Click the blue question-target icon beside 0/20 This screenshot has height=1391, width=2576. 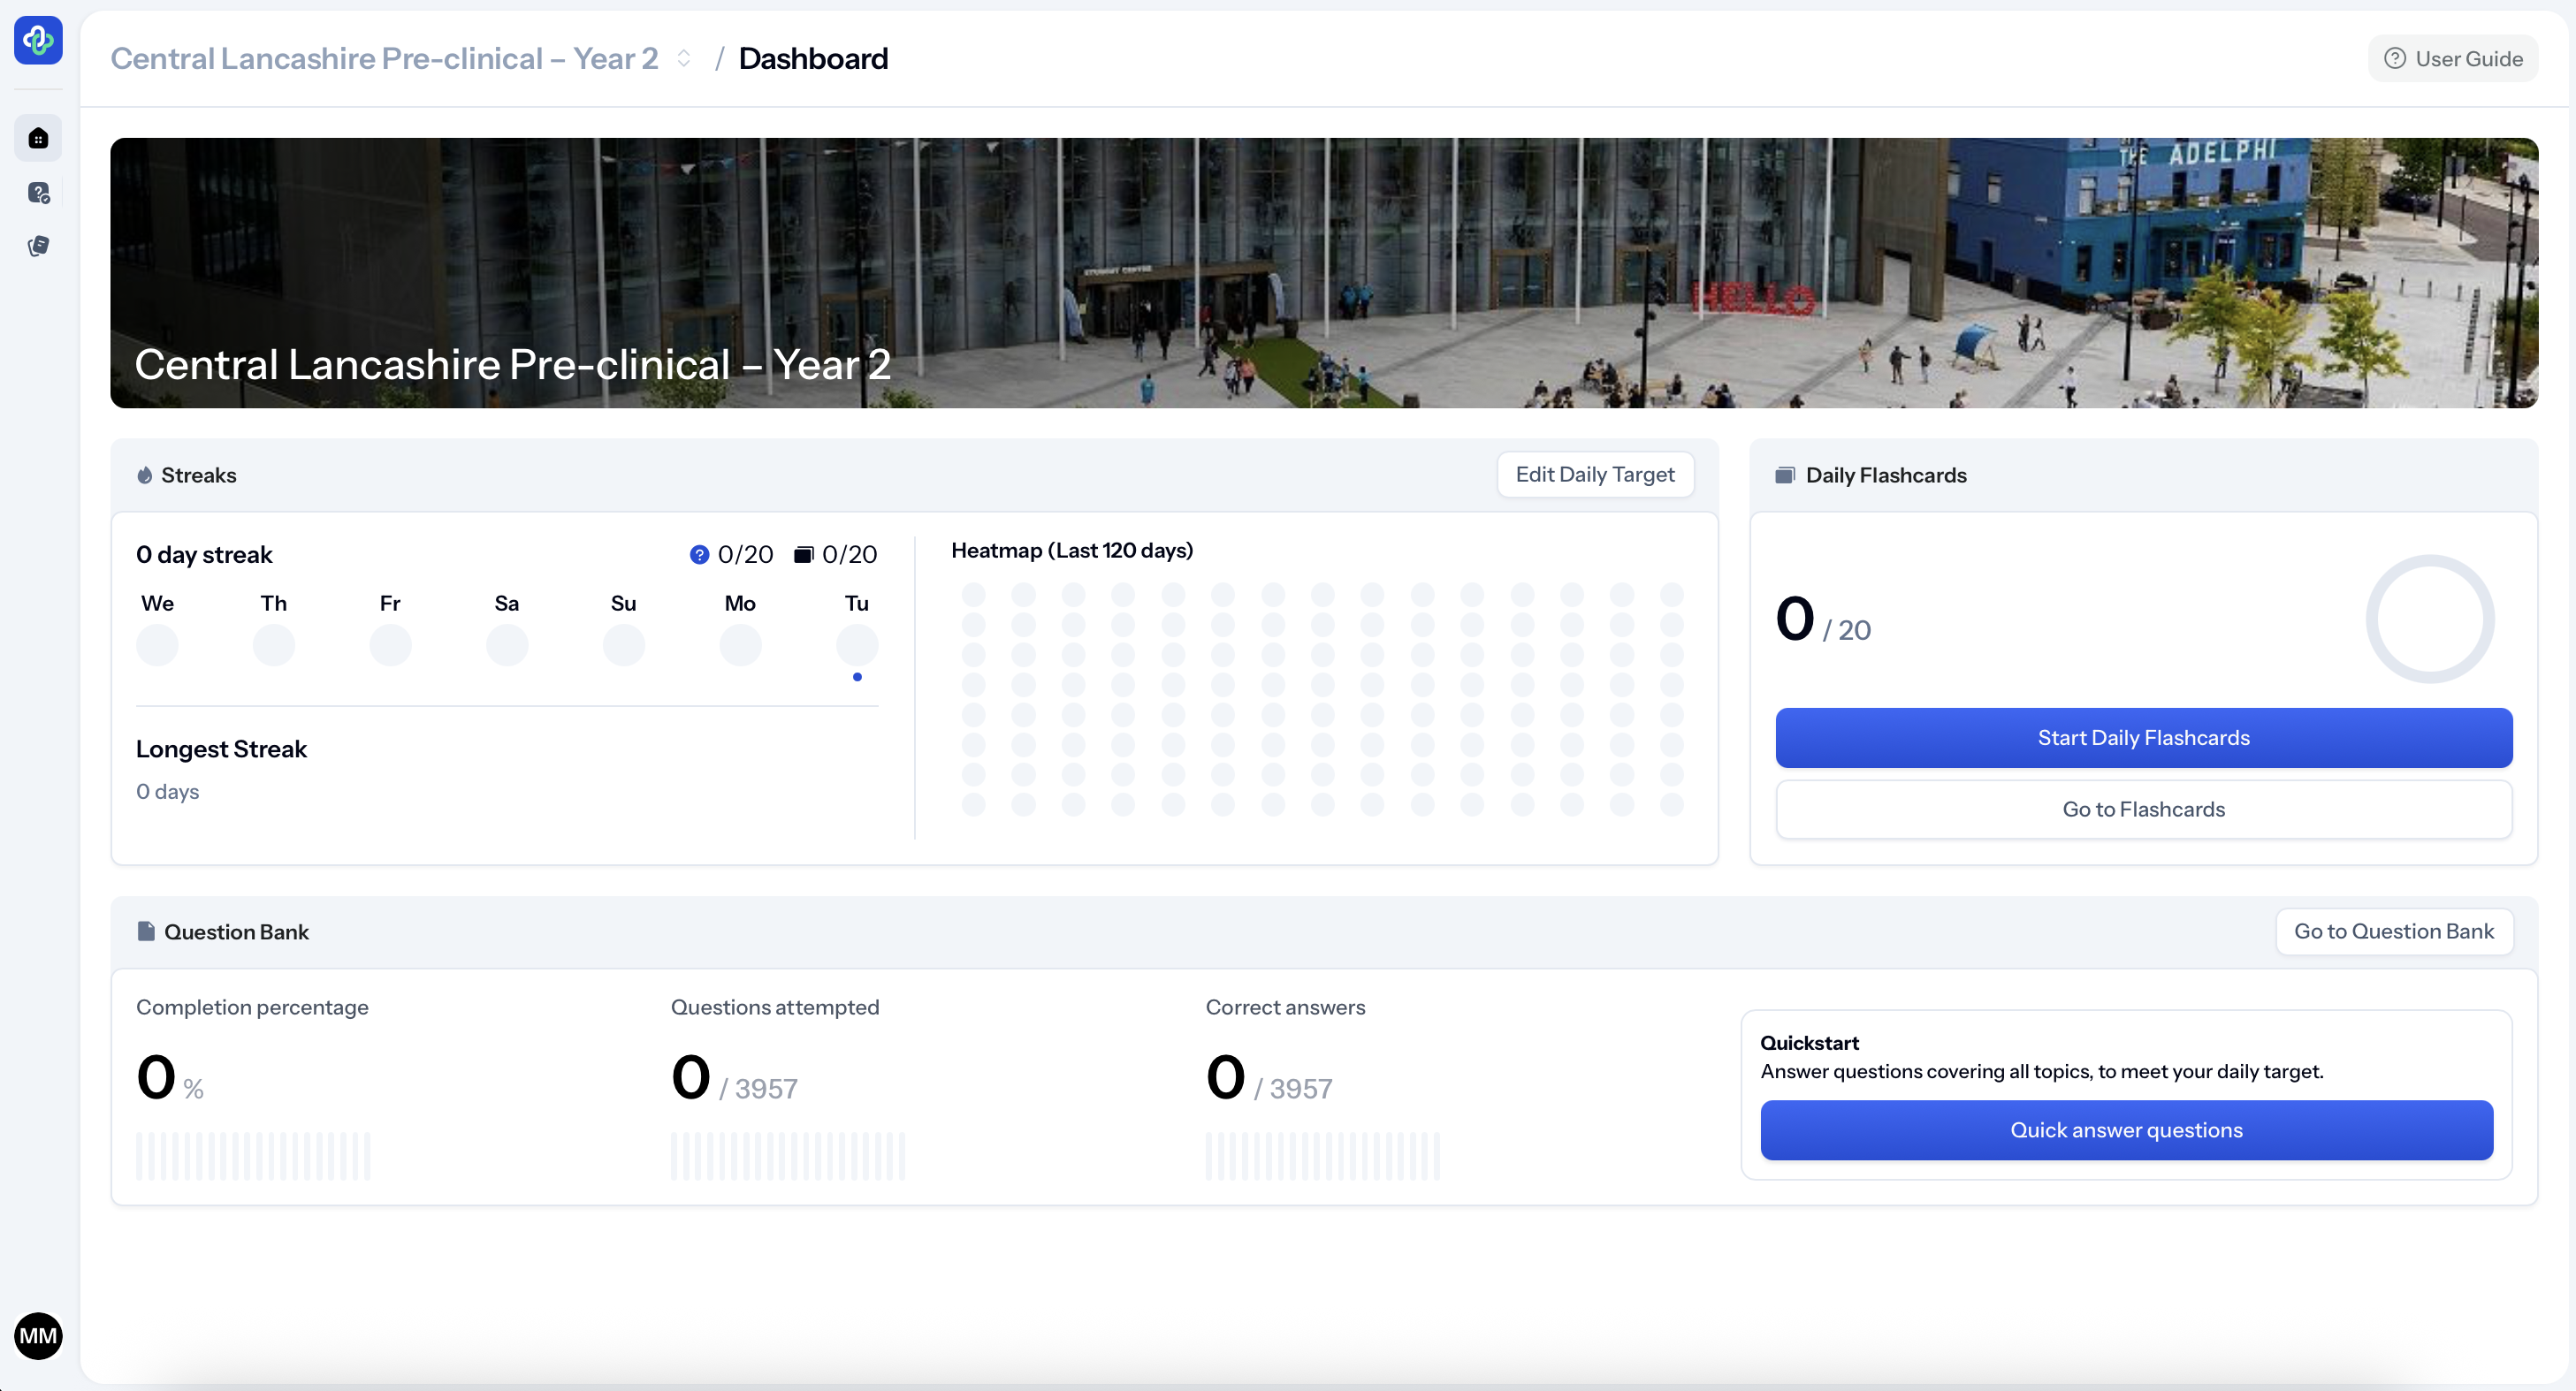click(699, 554)
